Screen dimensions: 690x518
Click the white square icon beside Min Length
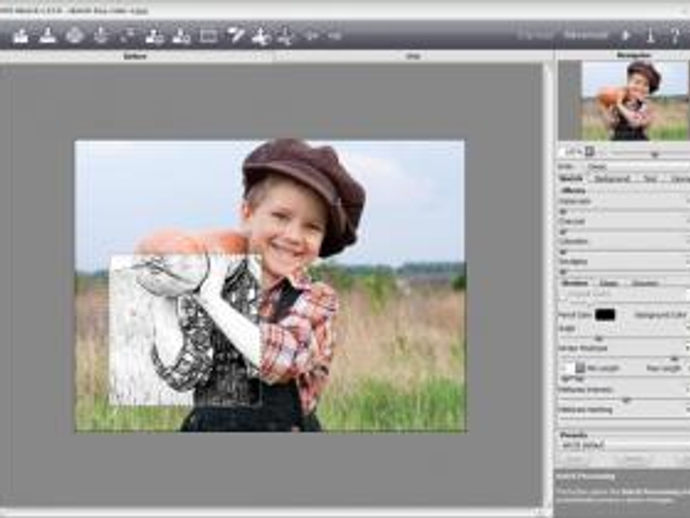pos(569,368)
